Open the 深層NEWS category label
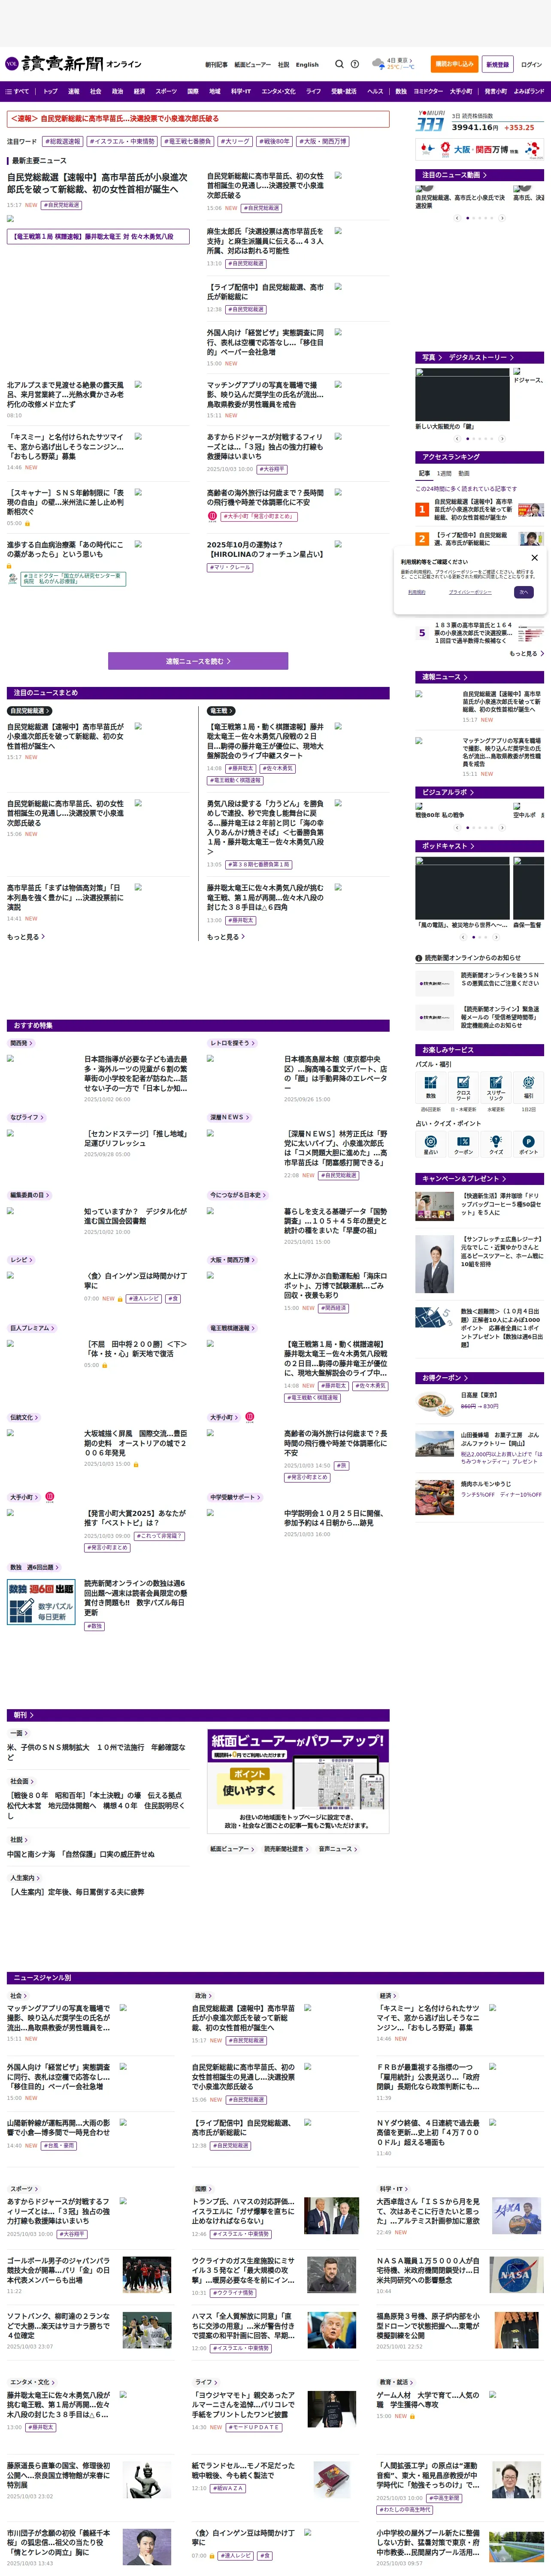551x2576 pixels. (x=229, y=1117)
